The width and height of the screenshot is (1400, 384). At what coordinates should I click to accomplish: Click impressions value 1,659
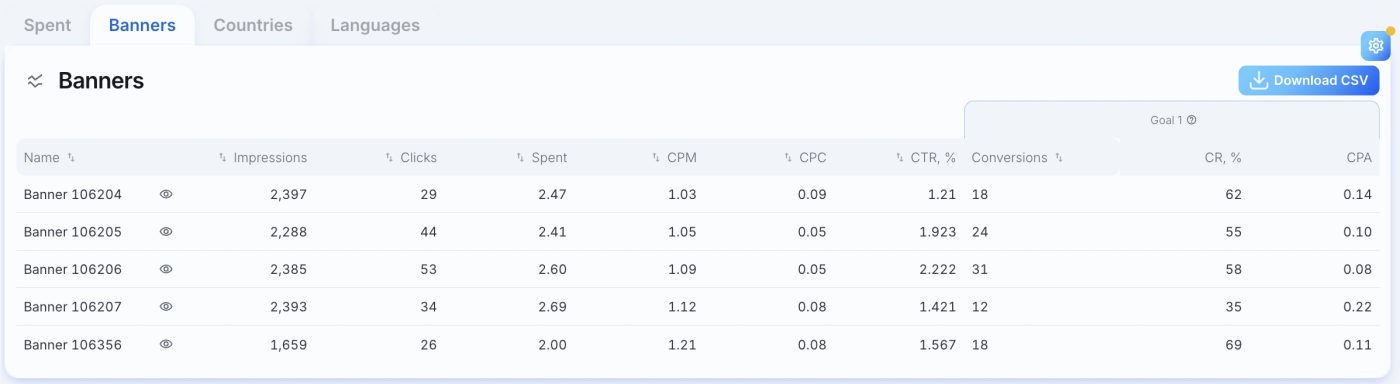288,344
